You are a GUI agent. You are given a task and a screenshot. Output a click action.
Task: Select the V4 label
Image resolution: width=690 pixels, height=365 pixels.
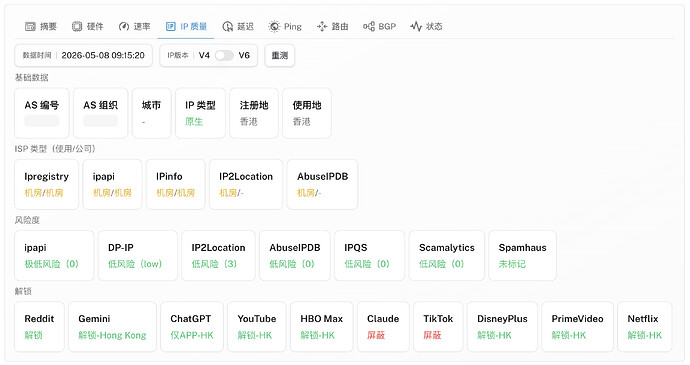click(204, 55)
